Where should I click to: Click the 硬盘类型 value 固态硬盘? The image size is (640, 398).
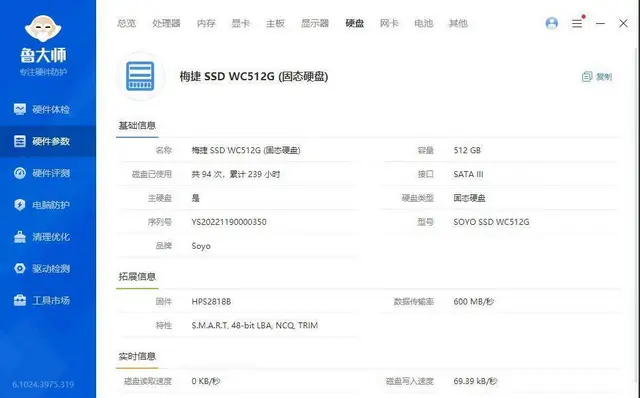pos(469,198)
